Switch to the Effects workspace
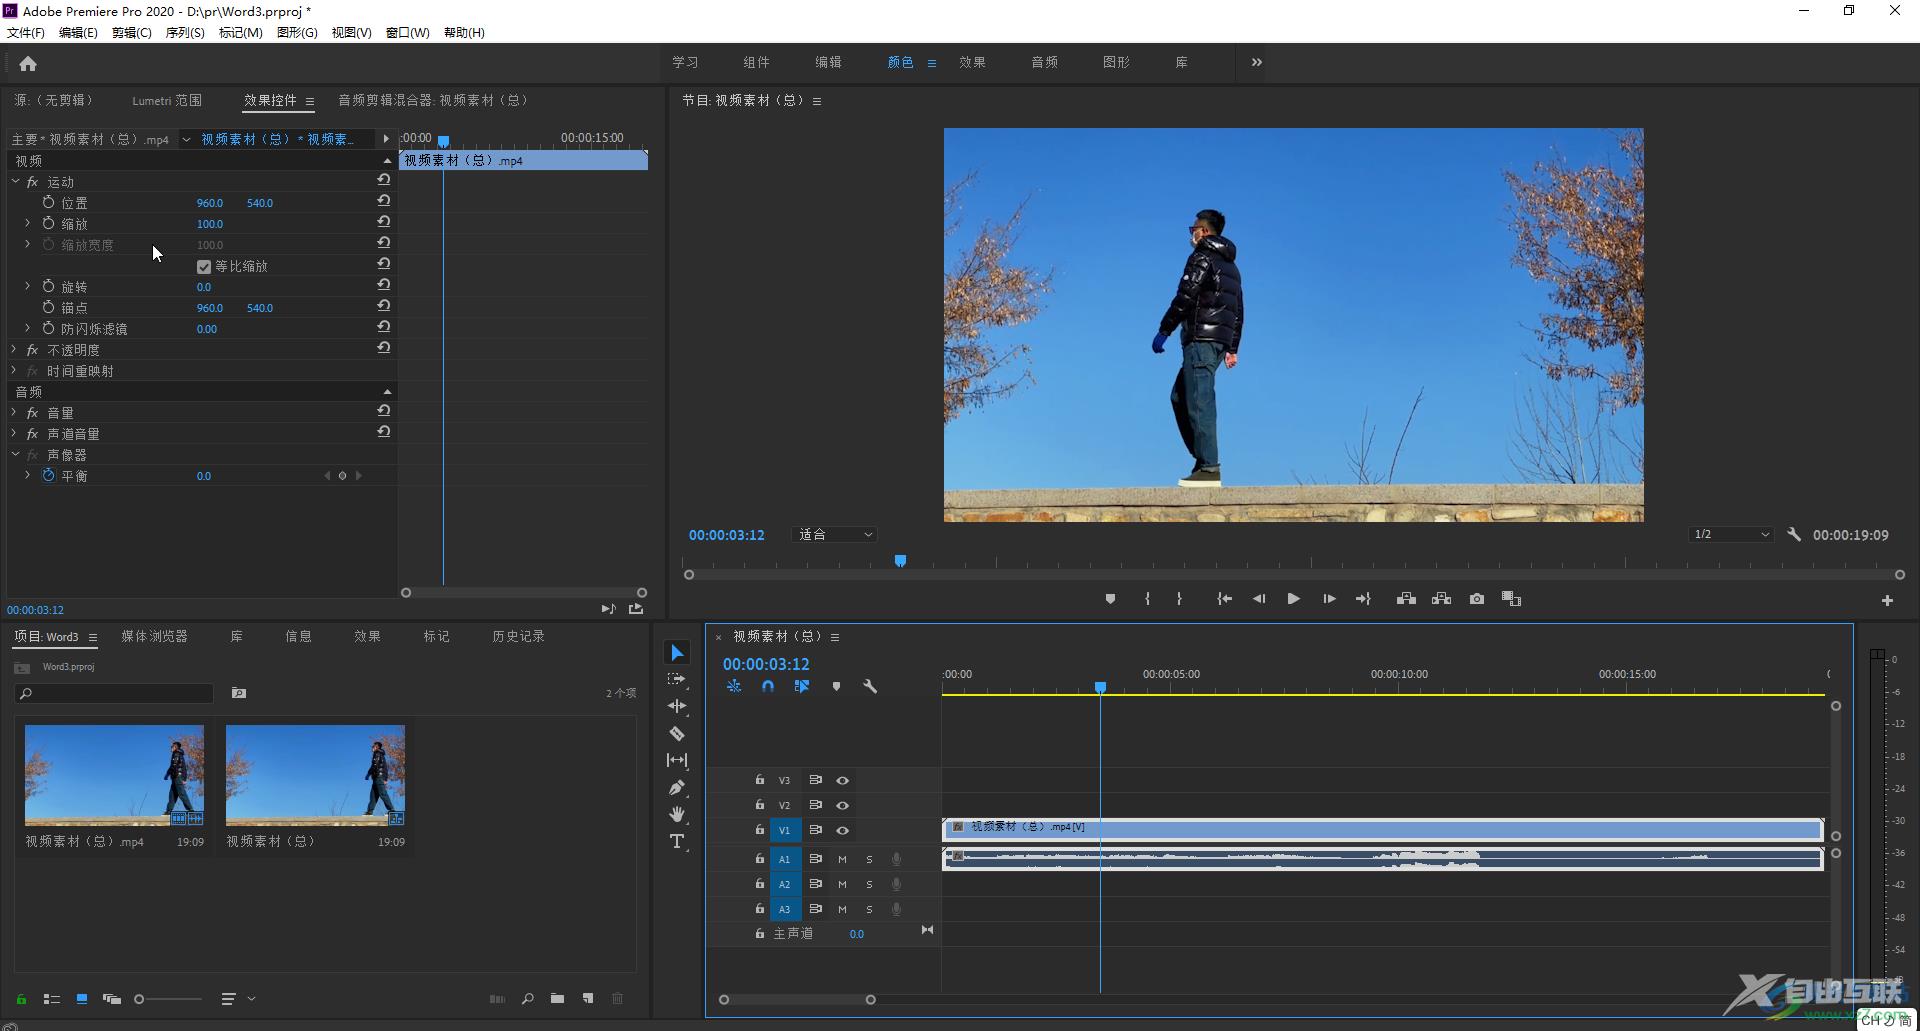Screen dimensions: 1920x1031 point(972,62)
